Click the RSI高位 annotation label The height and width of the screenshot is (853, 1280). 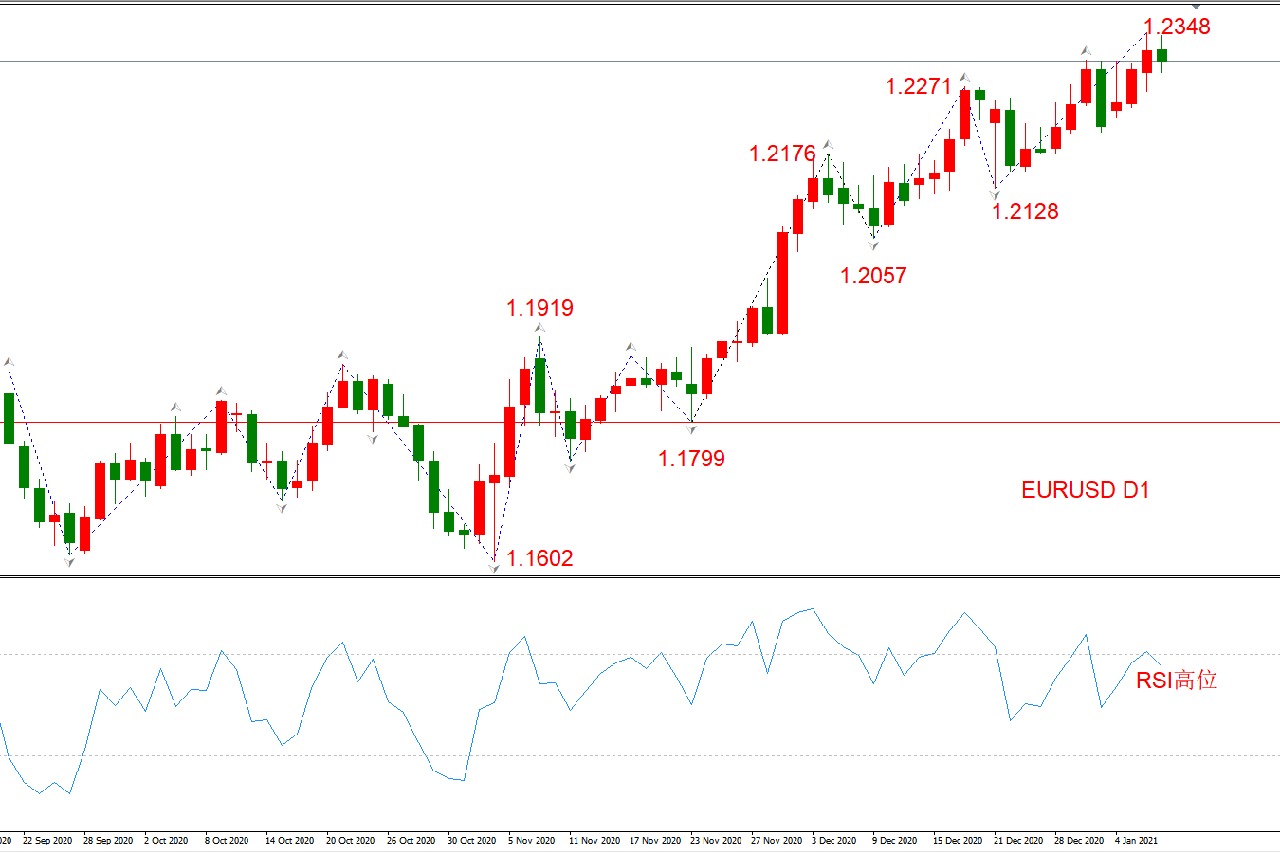click(x=1177, y=681)
